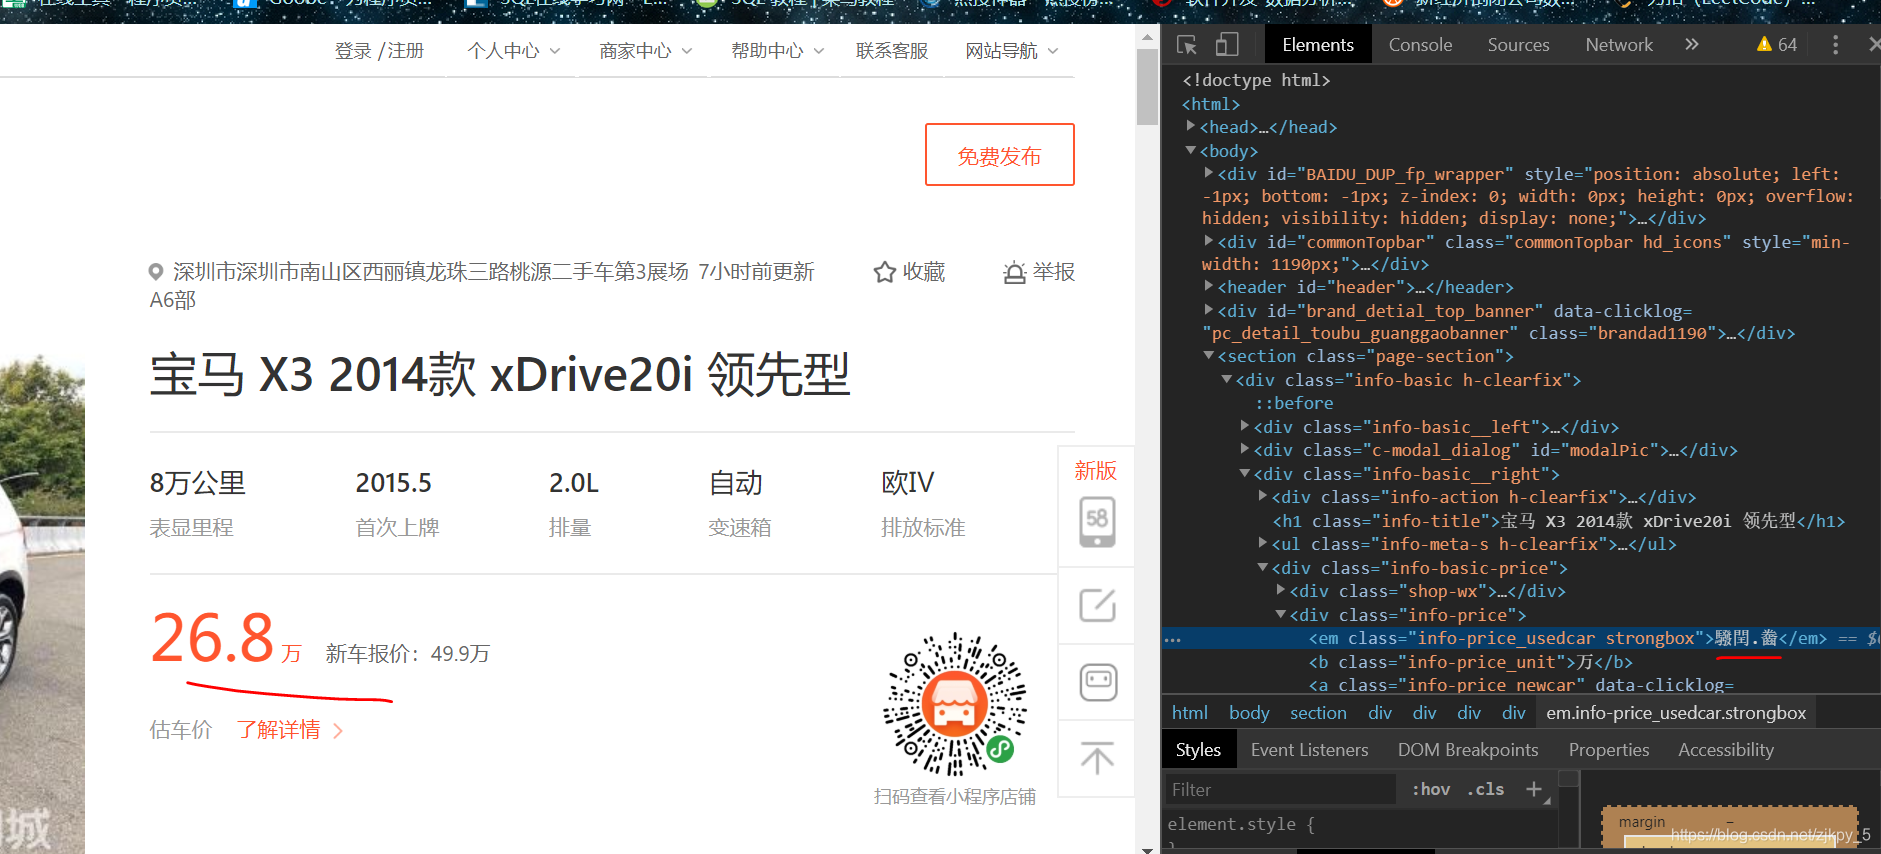
Task: Select em.info-price_usedcar.strongbox breadcrumb item
Action: point(1676,713)
